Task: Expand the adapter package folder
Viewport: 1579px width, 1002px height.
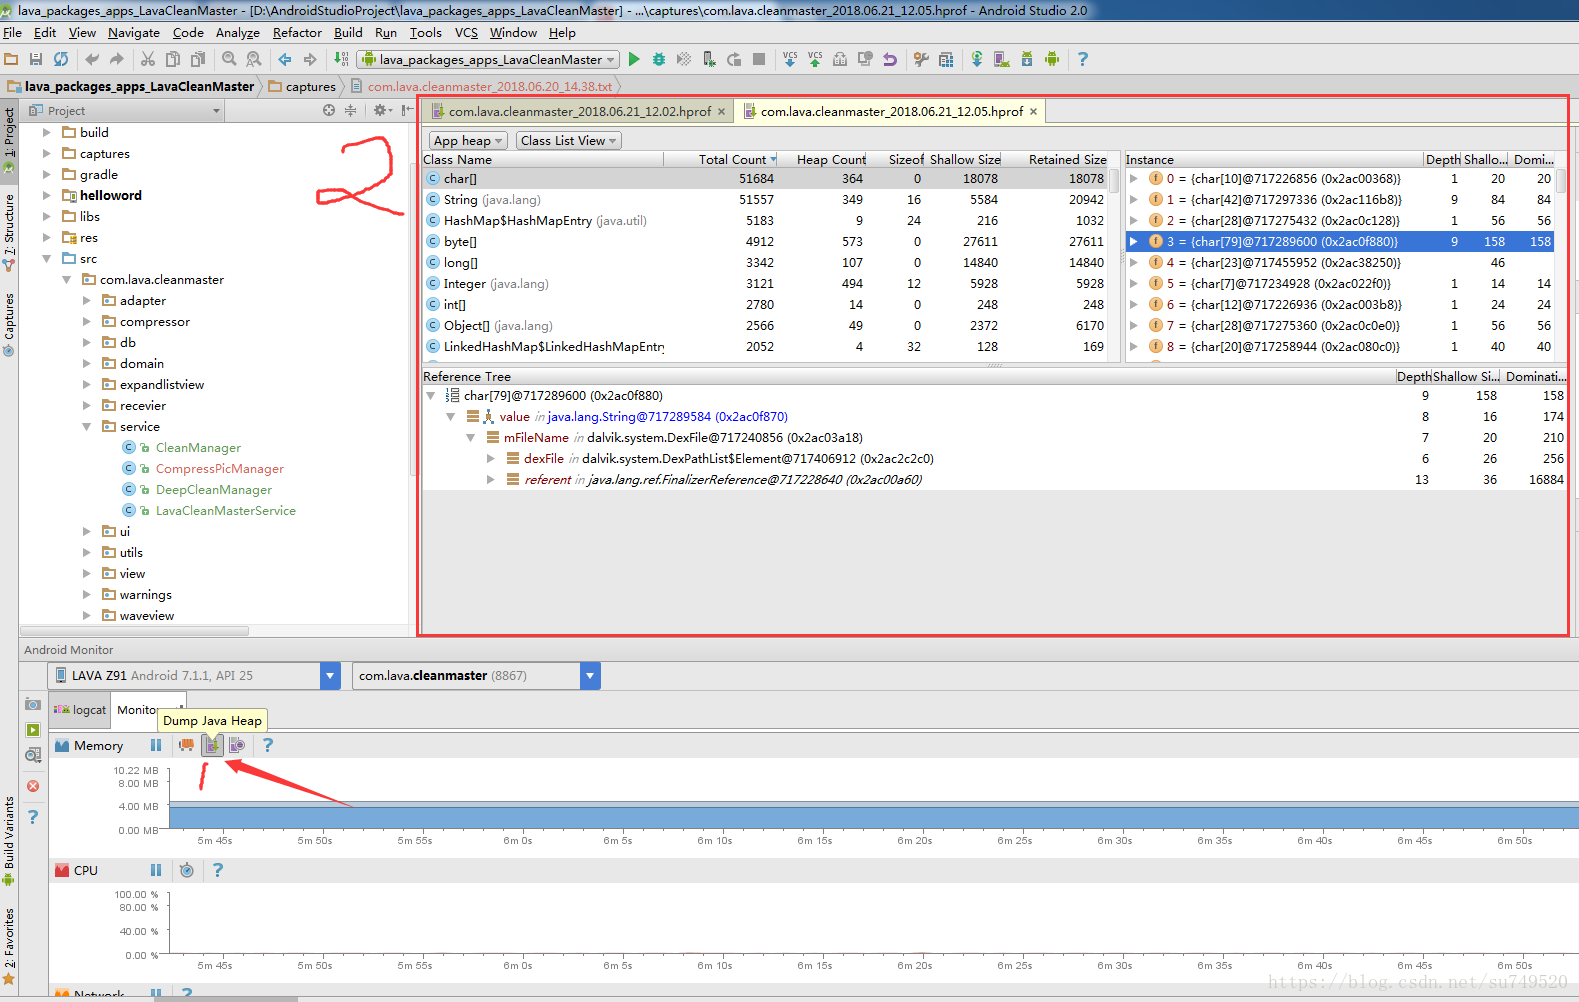Action: 87,301
